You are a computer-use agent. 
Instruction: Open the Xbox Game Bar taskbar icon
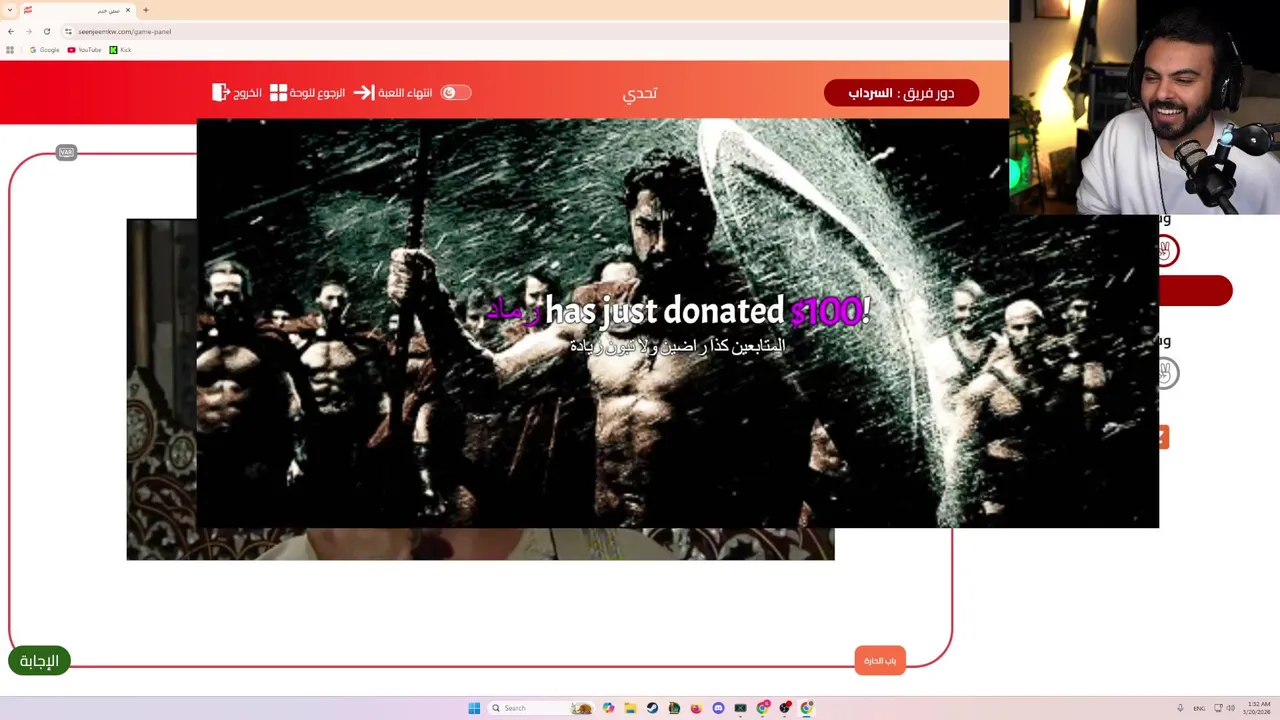(740, 708)
